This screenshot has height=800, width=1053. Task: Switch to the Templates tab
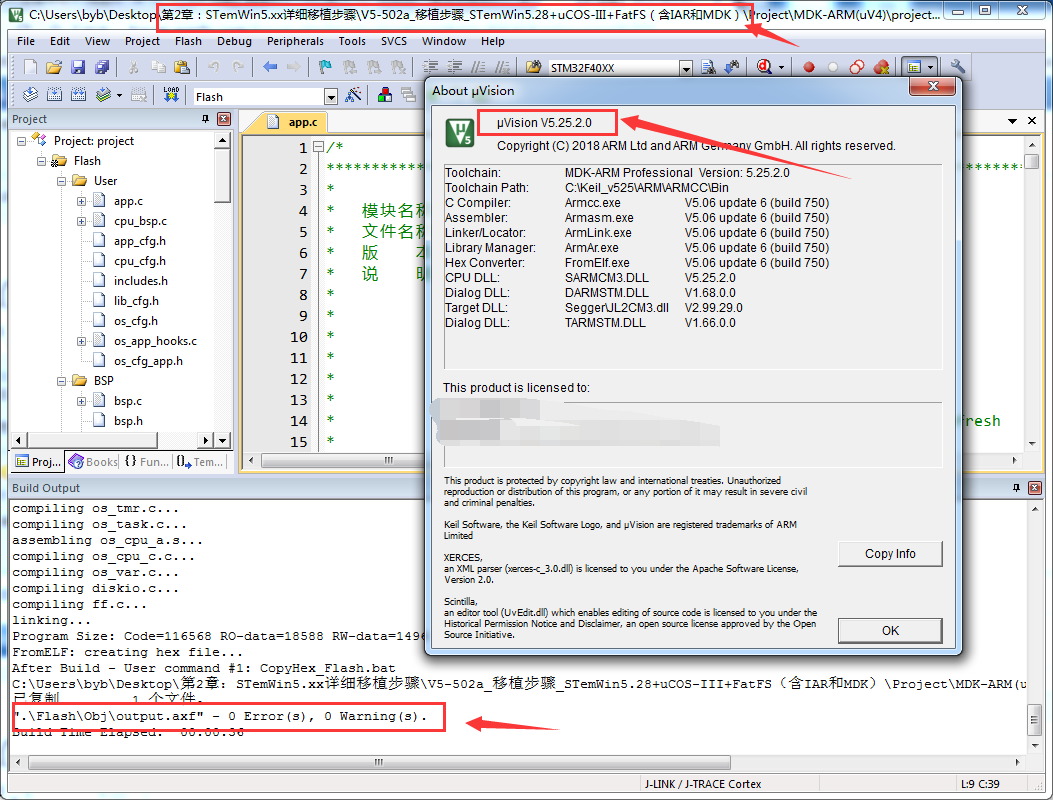tap(199, 461)
